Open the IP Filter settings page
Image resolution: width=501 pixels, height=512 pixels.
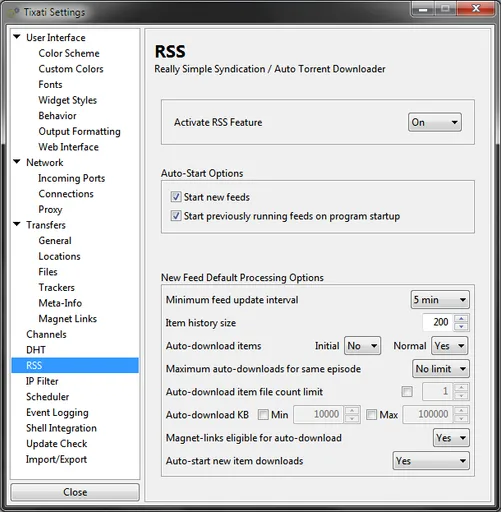tap(42, 381)
